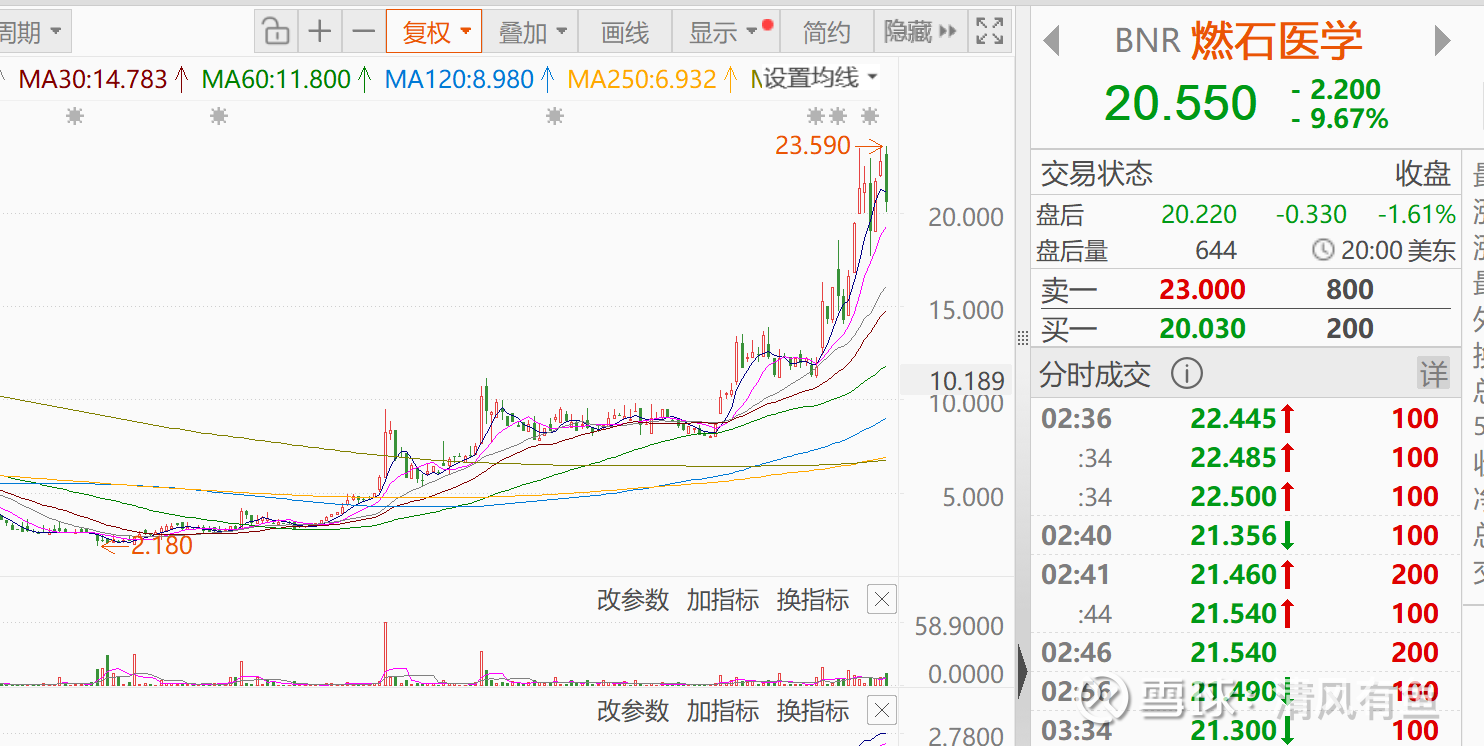Close the indicator panel with 2.7800 scale
The width and height of the screenshot is (1484, 746).
(881, 711)
